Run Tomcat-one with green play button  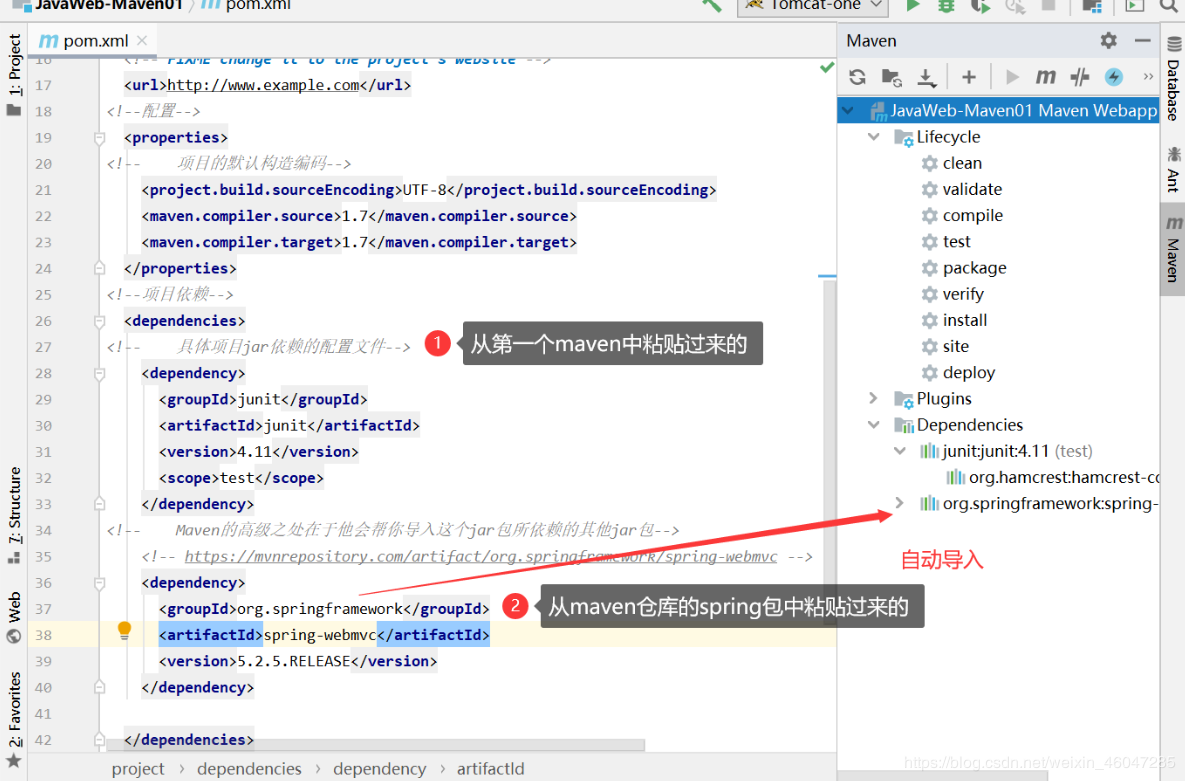click(x=913, y=6)
